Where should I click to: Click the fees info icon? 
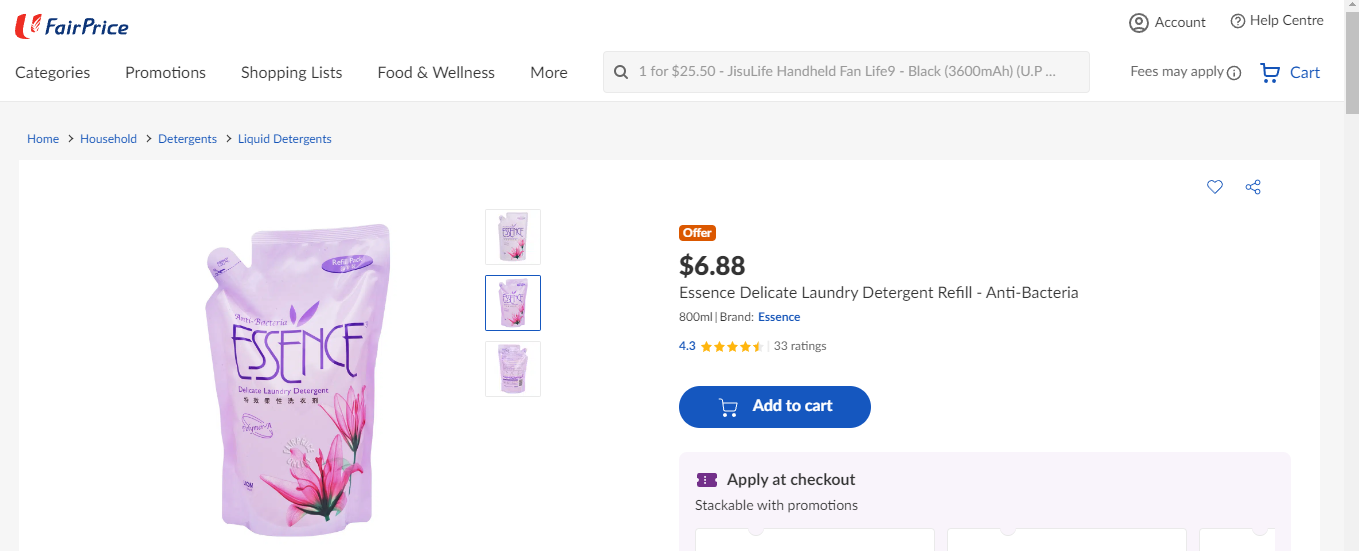pos(1234,73)
